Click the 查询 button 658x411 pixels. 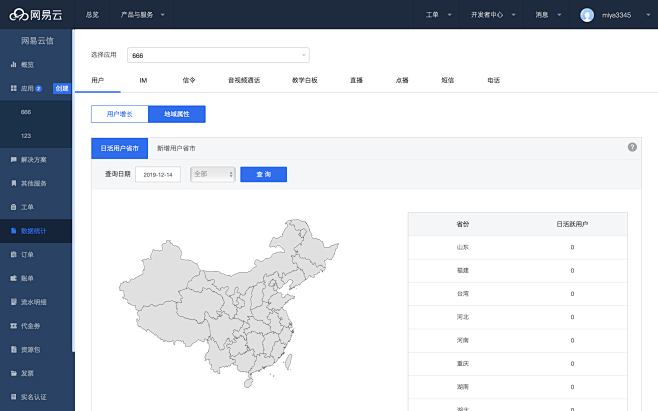click(263, 174)
